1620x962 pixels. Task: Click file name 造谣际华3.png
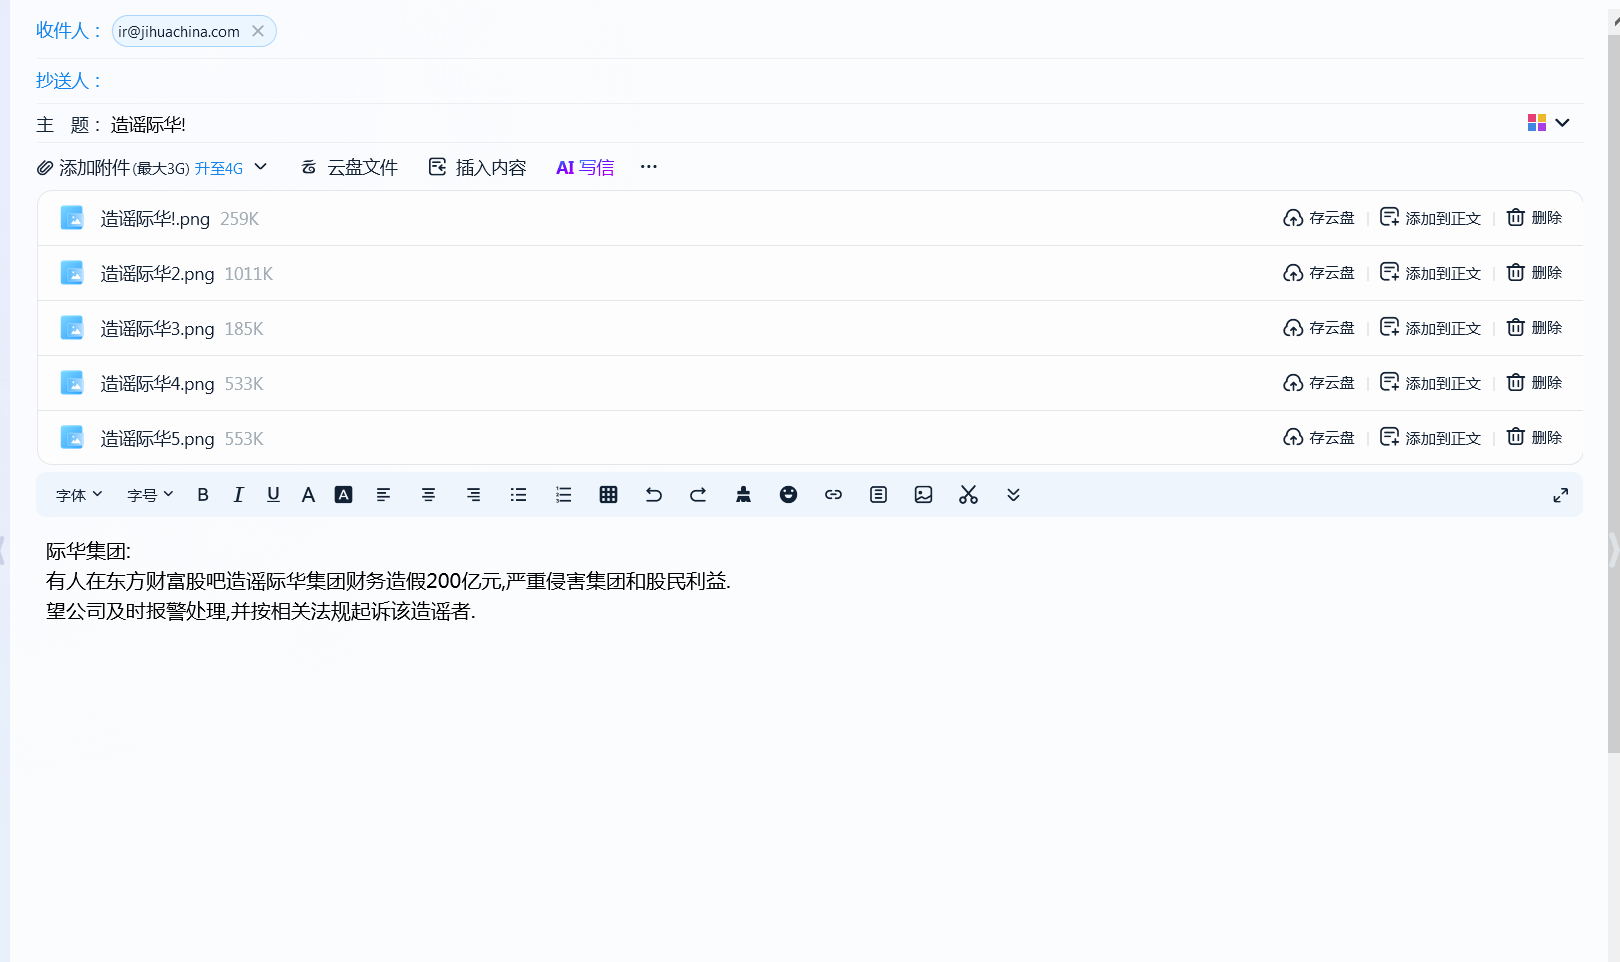point(157,329)
